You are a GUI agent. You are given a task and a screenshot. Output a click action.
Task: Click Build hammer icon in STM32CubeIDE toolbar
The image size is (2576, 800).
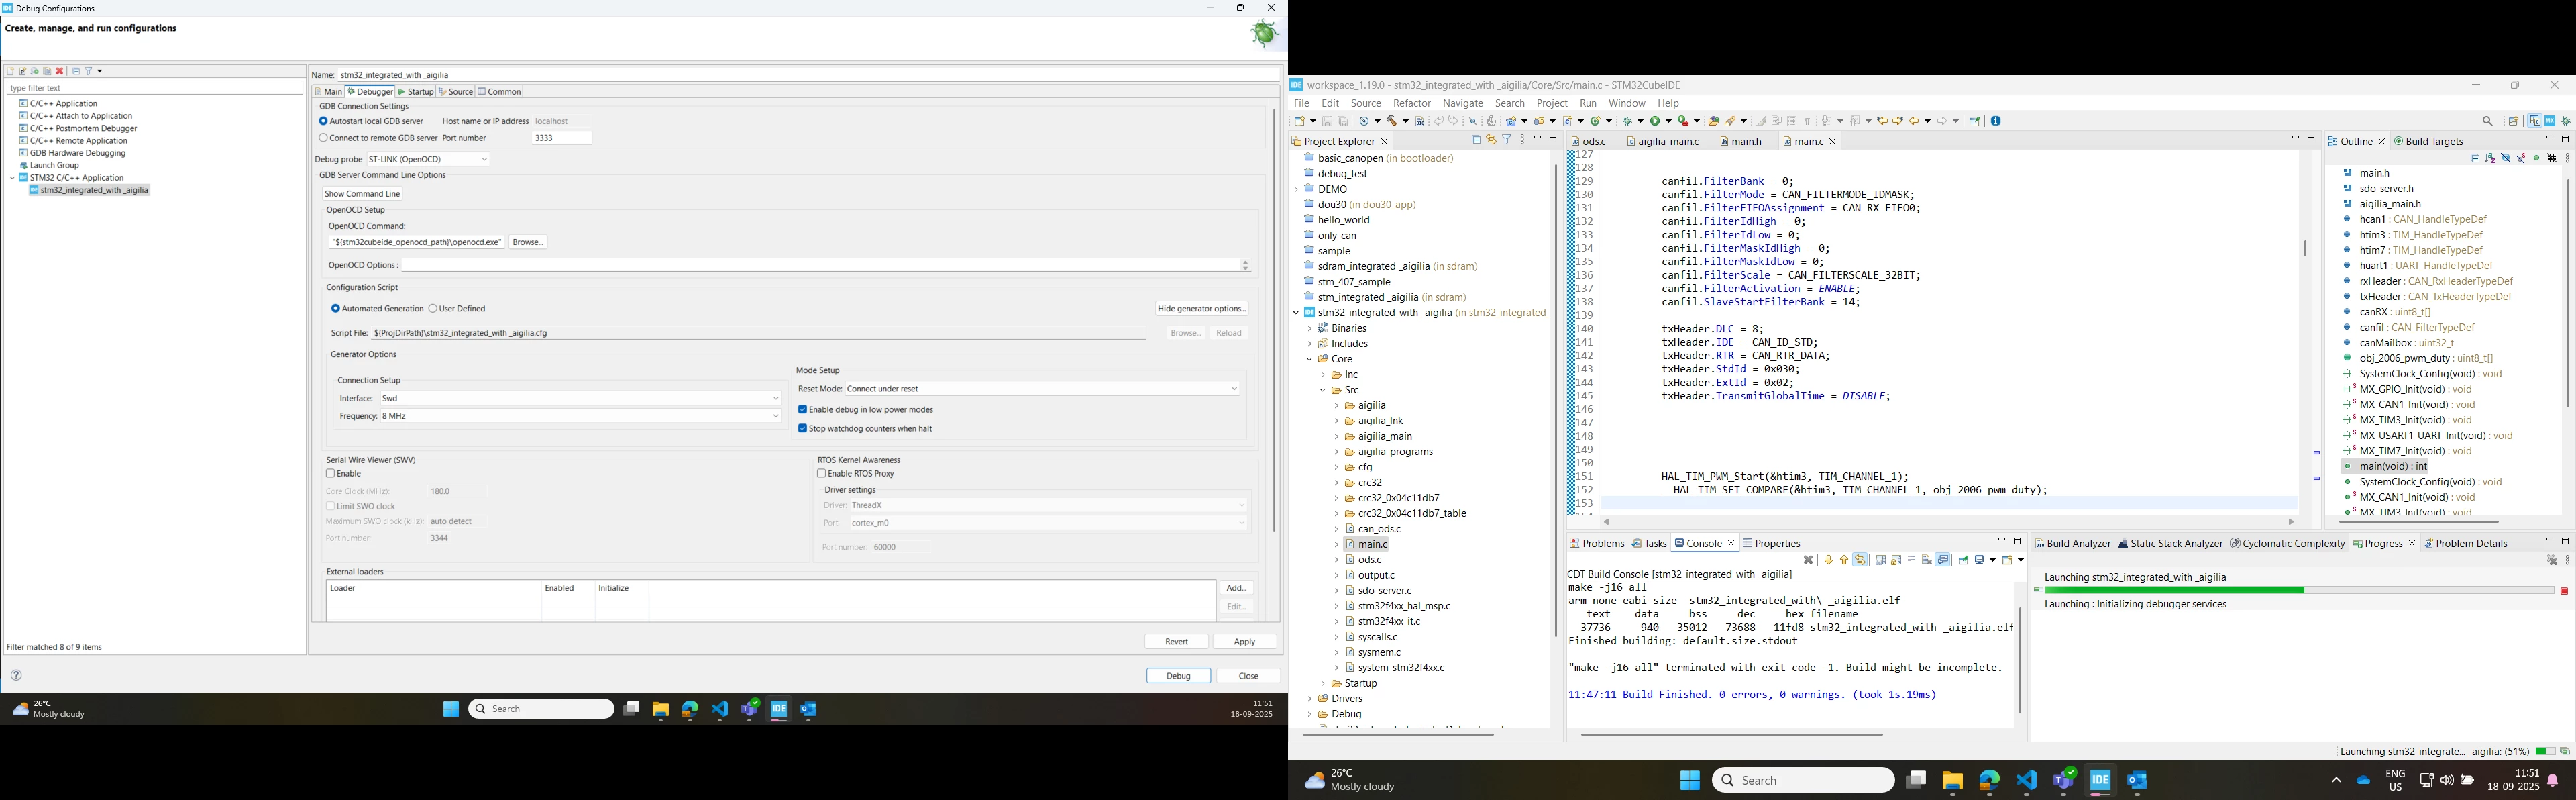point(1392,121)
